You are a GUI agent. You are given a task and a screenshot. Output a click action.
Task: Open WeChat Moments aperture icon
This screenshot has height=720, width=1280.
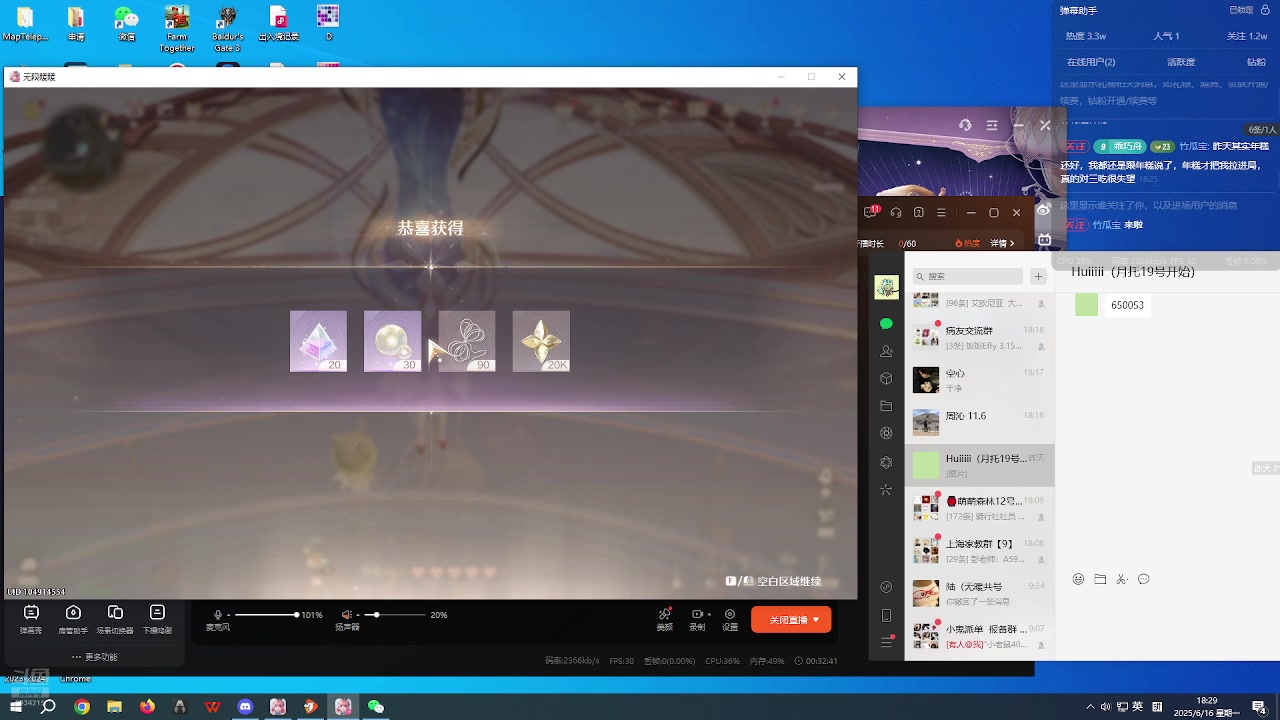886,433
